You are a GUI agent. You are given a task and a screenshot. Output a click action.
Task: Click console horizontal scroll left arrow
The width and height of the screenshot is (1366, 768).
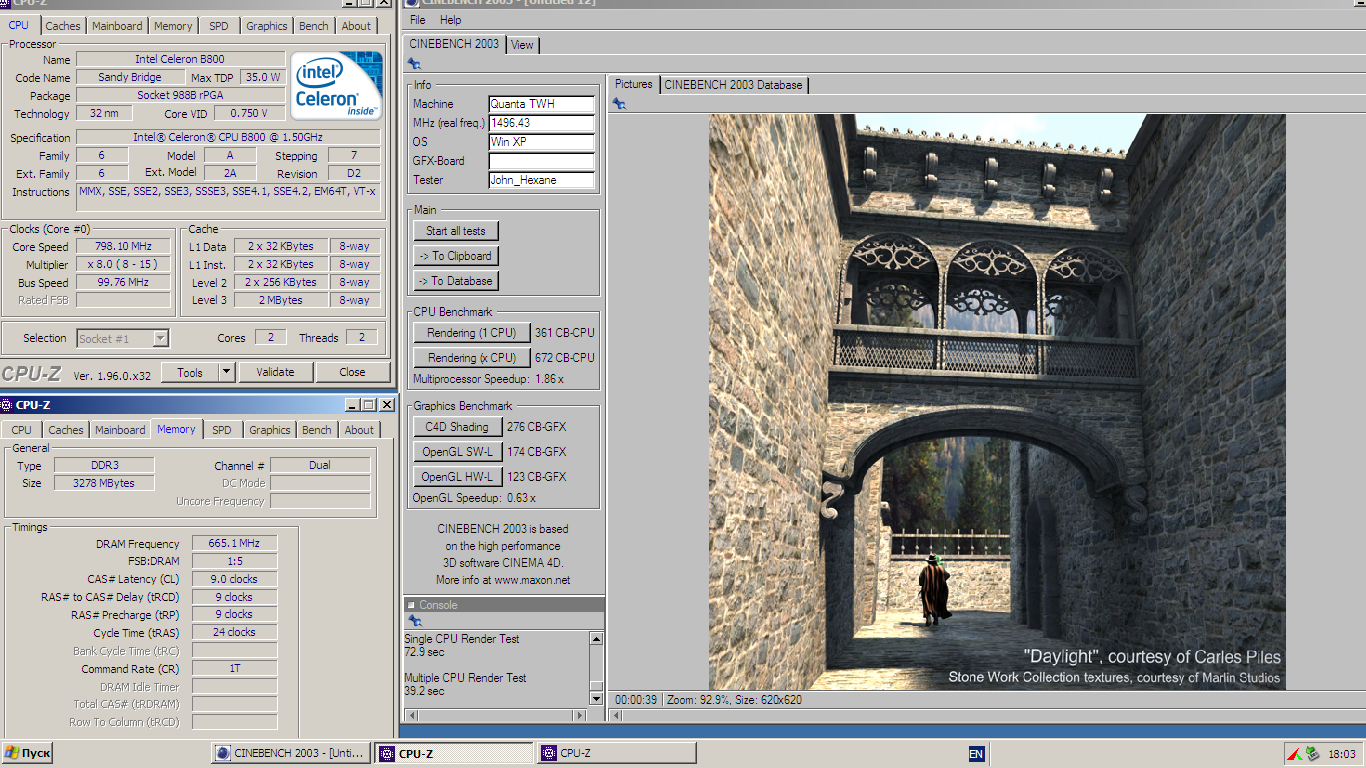pyautogui.click(x=409, y=715)
